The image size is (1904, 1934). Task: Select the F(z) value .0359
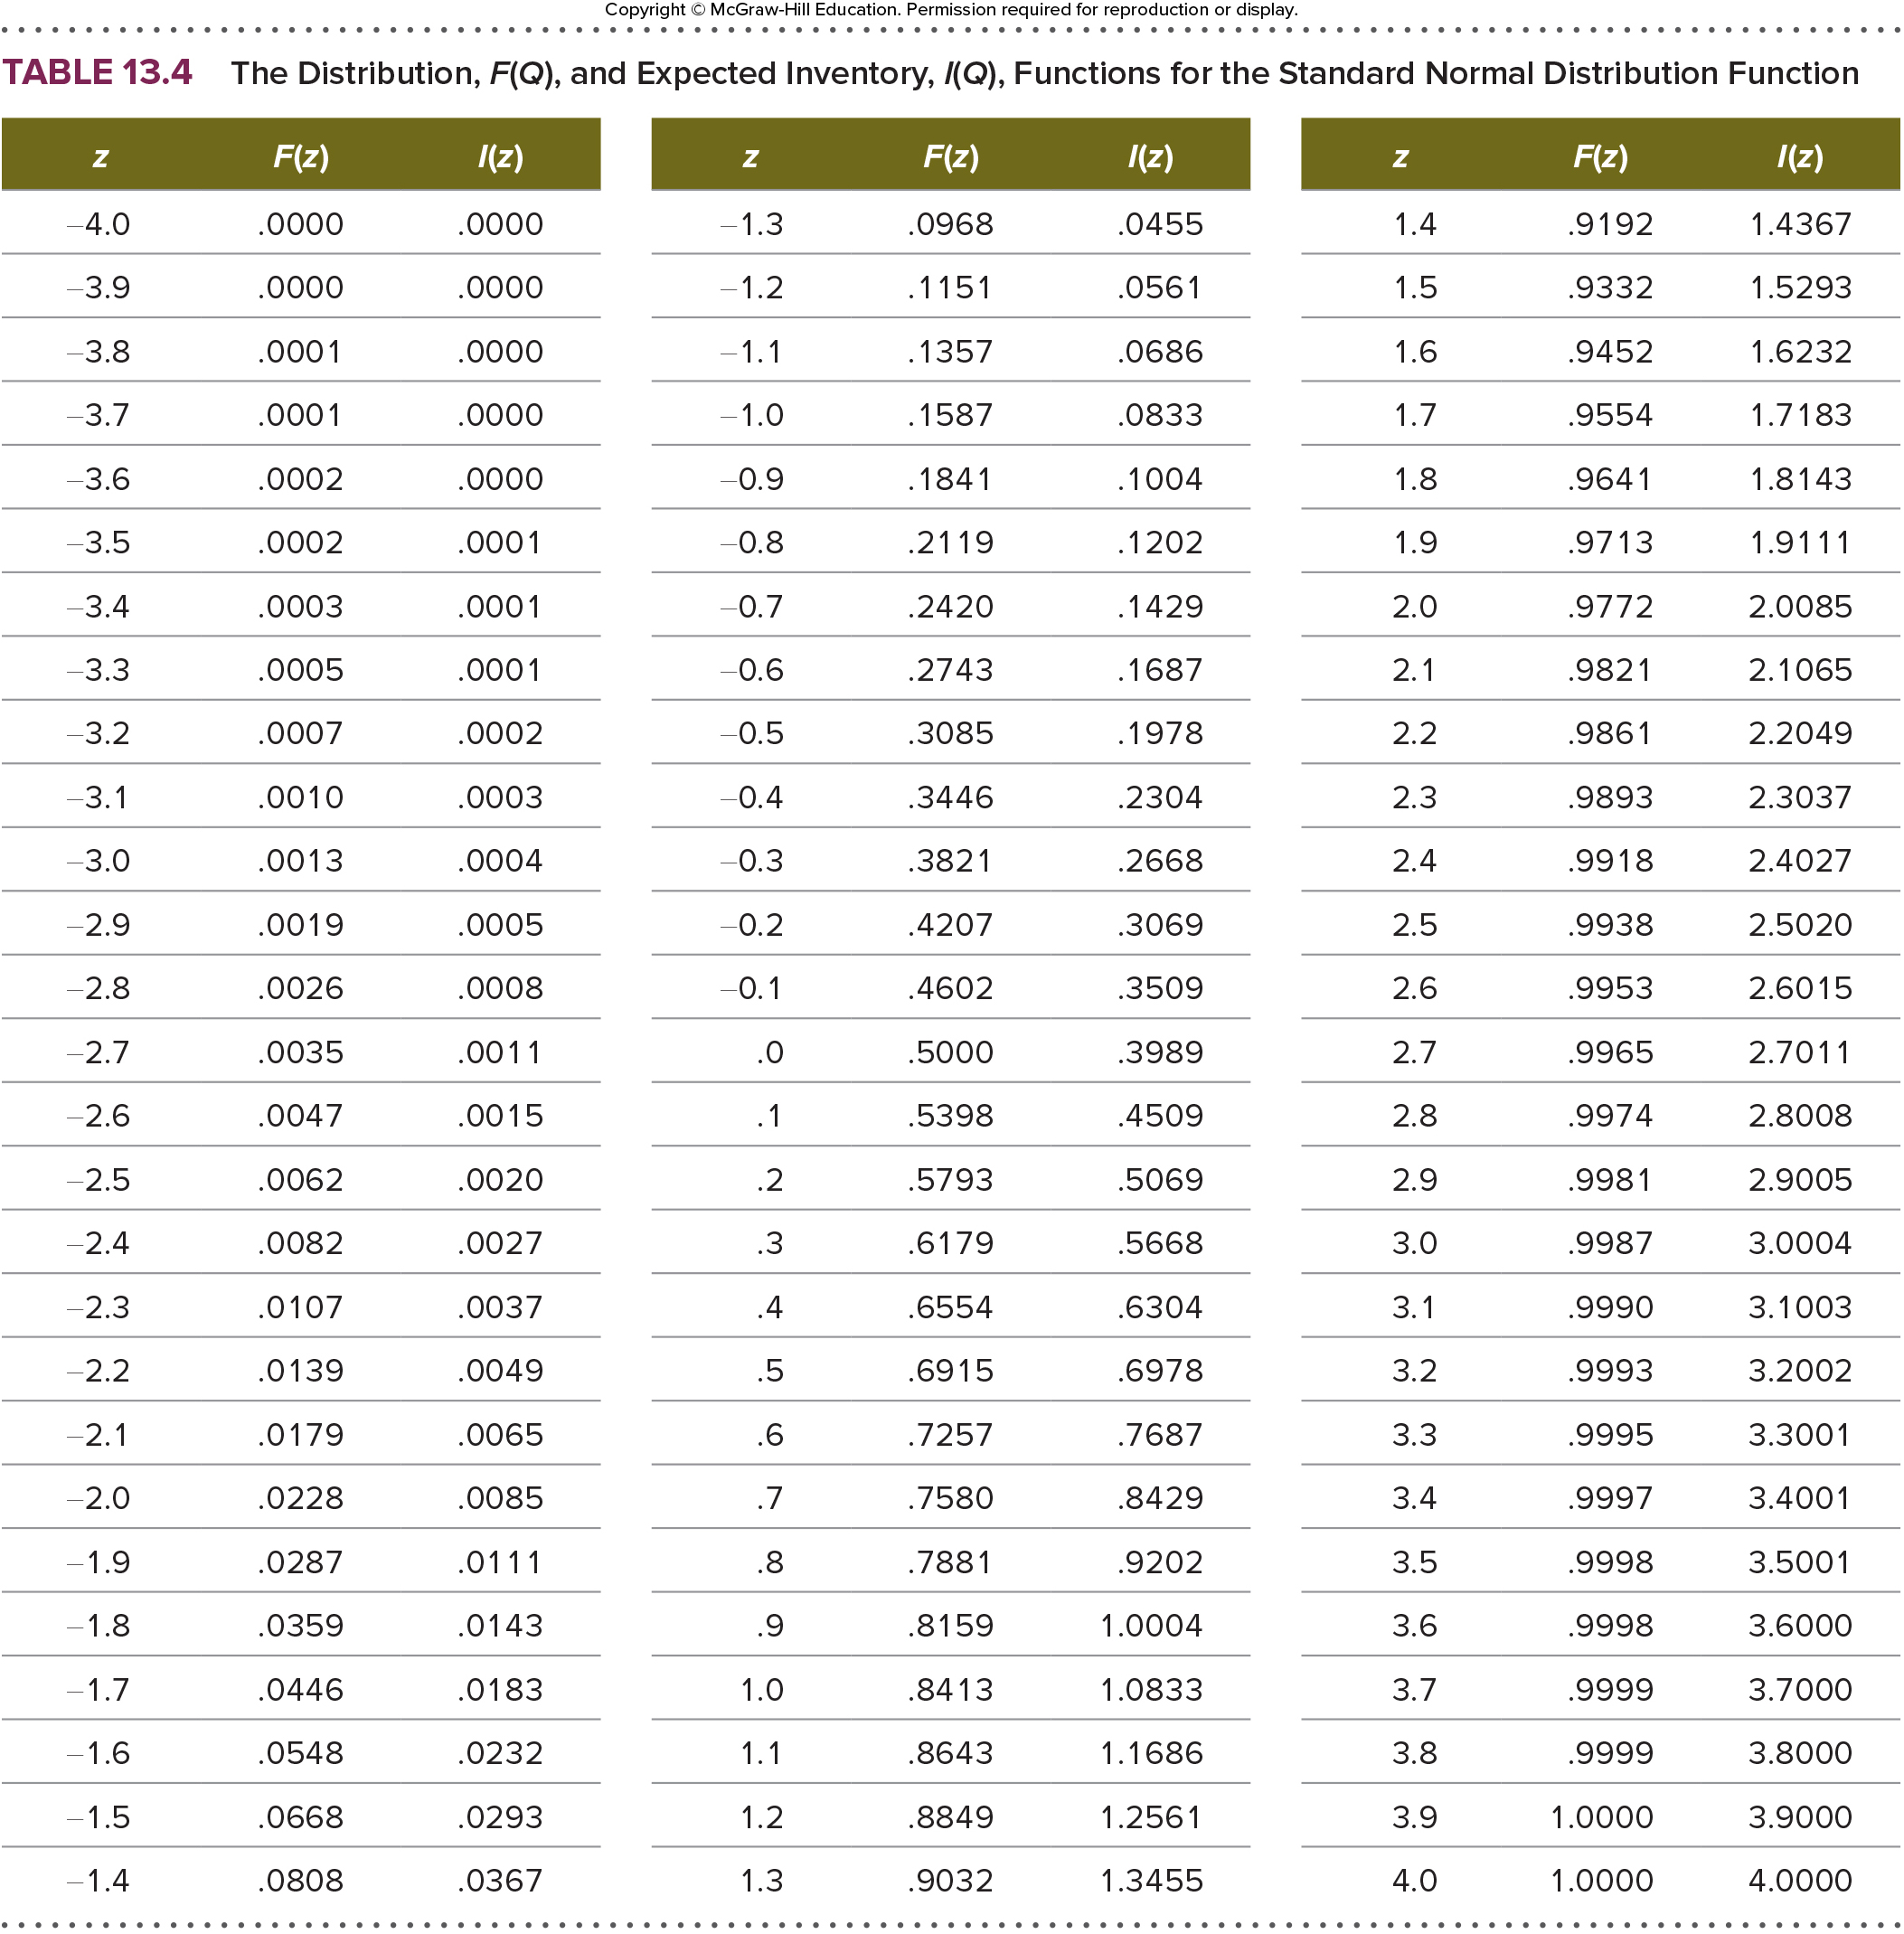coord(300,1626)
